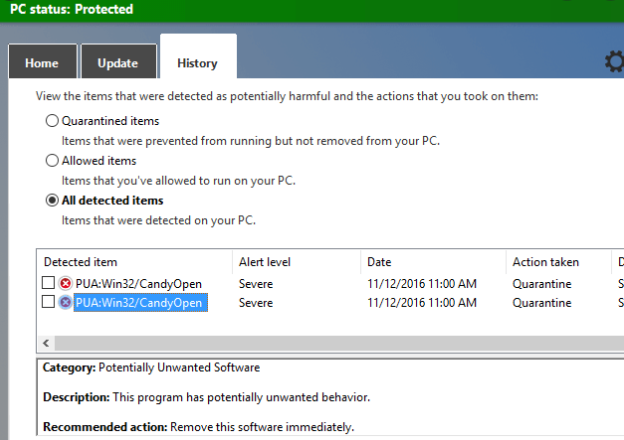Check the first PUA:Win32/CandyOpen checkbox
The image size is (624, 440).
(x=48, y=284)
